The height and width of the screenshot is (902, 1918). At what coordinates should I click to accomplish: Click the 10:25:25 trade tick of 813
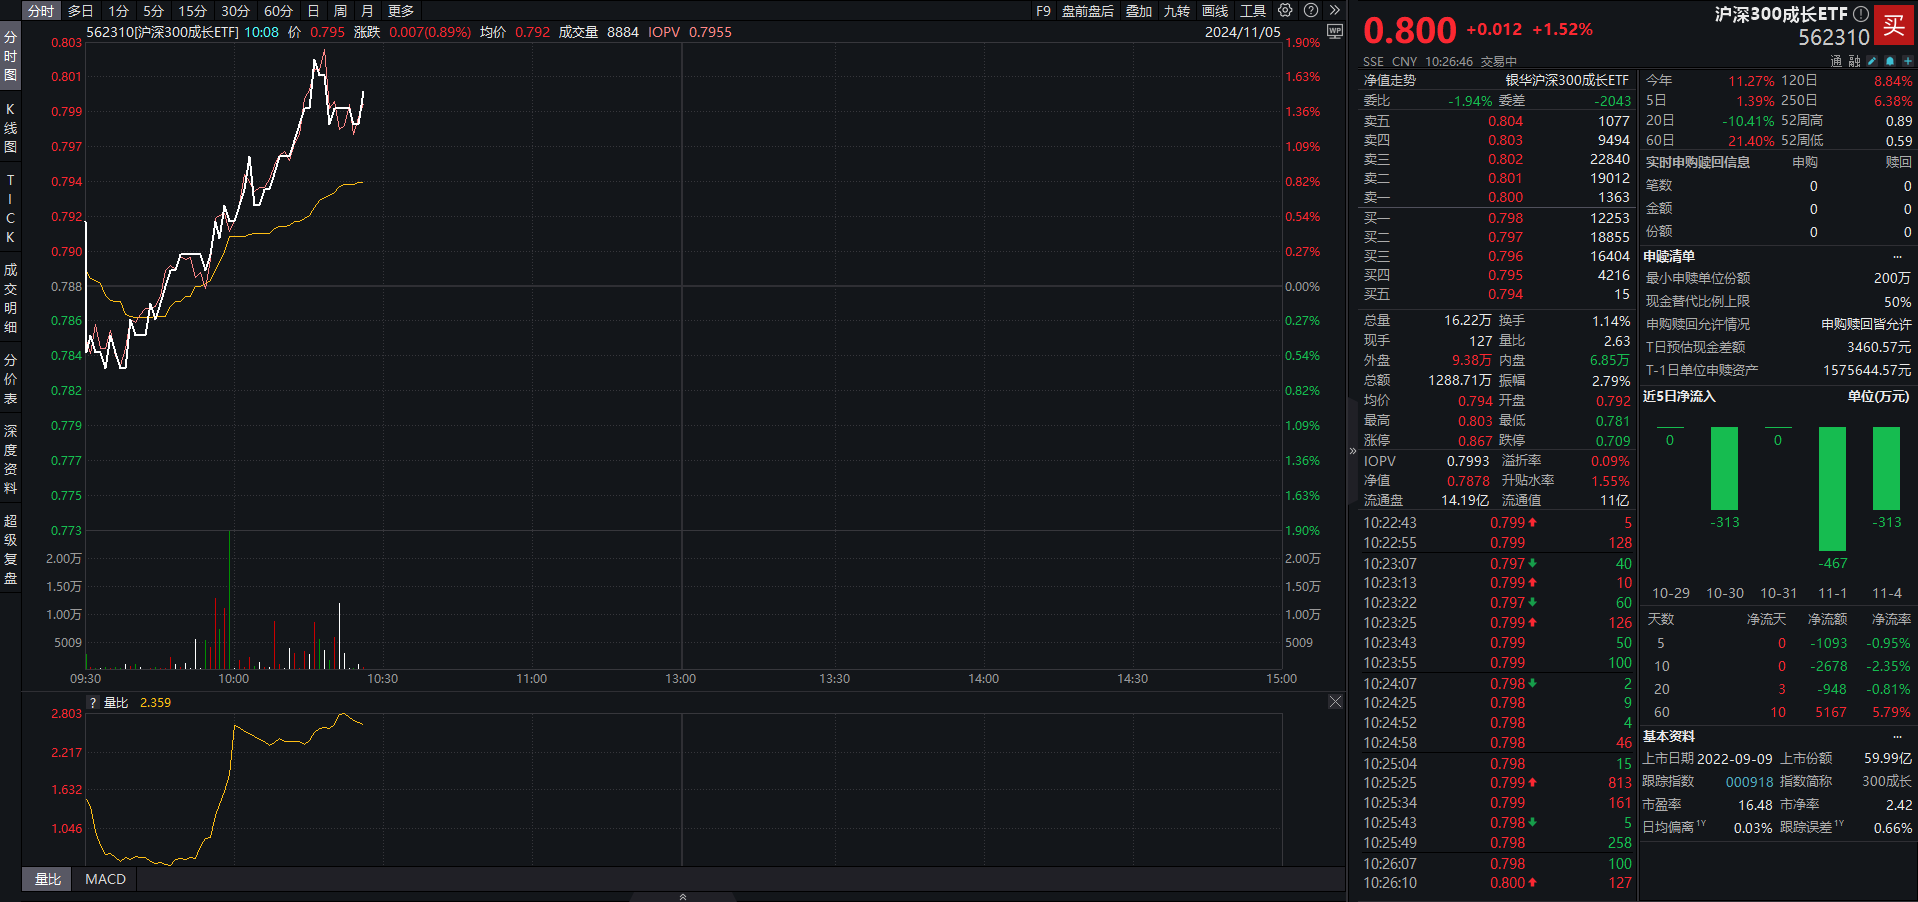(x=1497, y=783)
